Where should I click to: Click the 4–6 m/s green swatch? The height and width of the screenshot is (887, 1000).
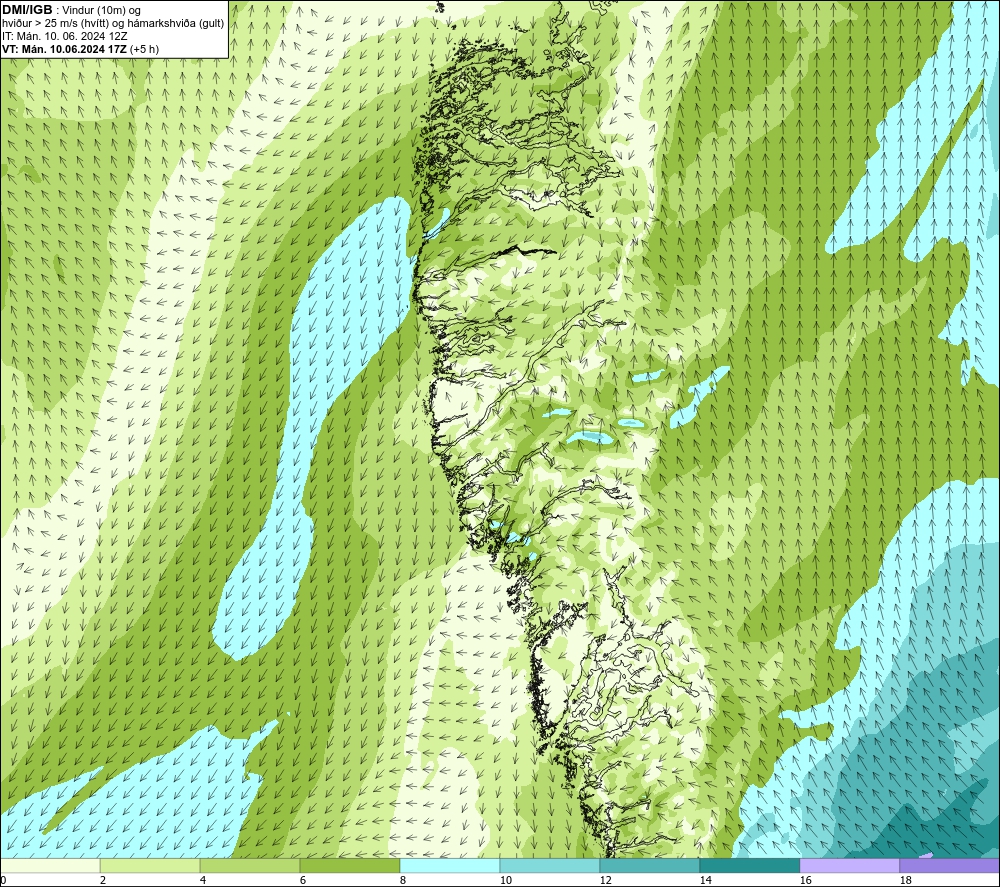tap(250, 865)
